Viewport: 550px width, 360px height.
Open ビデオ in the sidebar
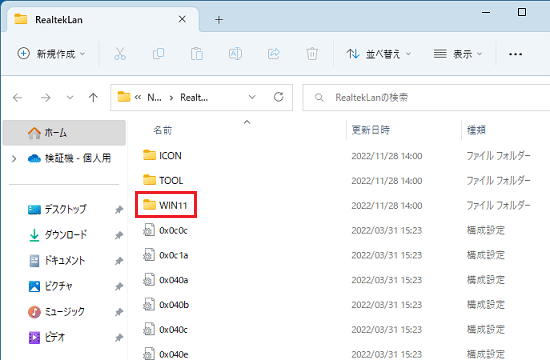point(47,338)
